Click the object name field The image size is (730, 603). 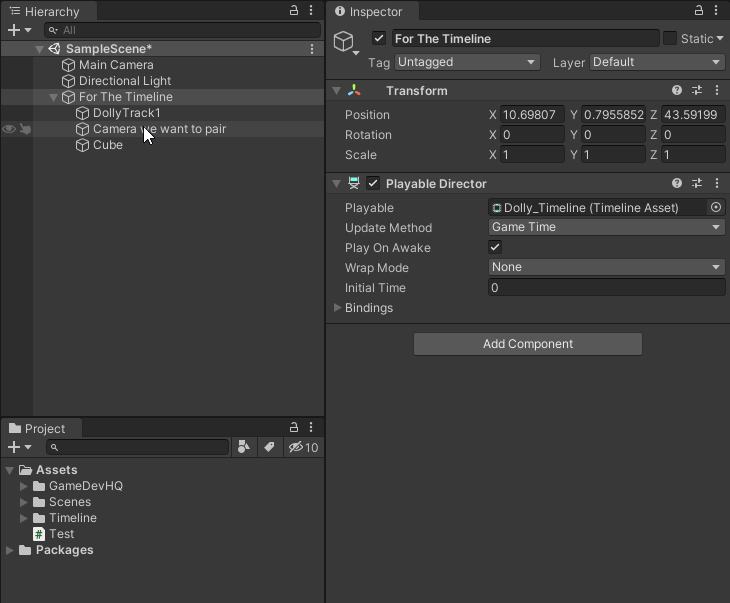tap(526, 38)
